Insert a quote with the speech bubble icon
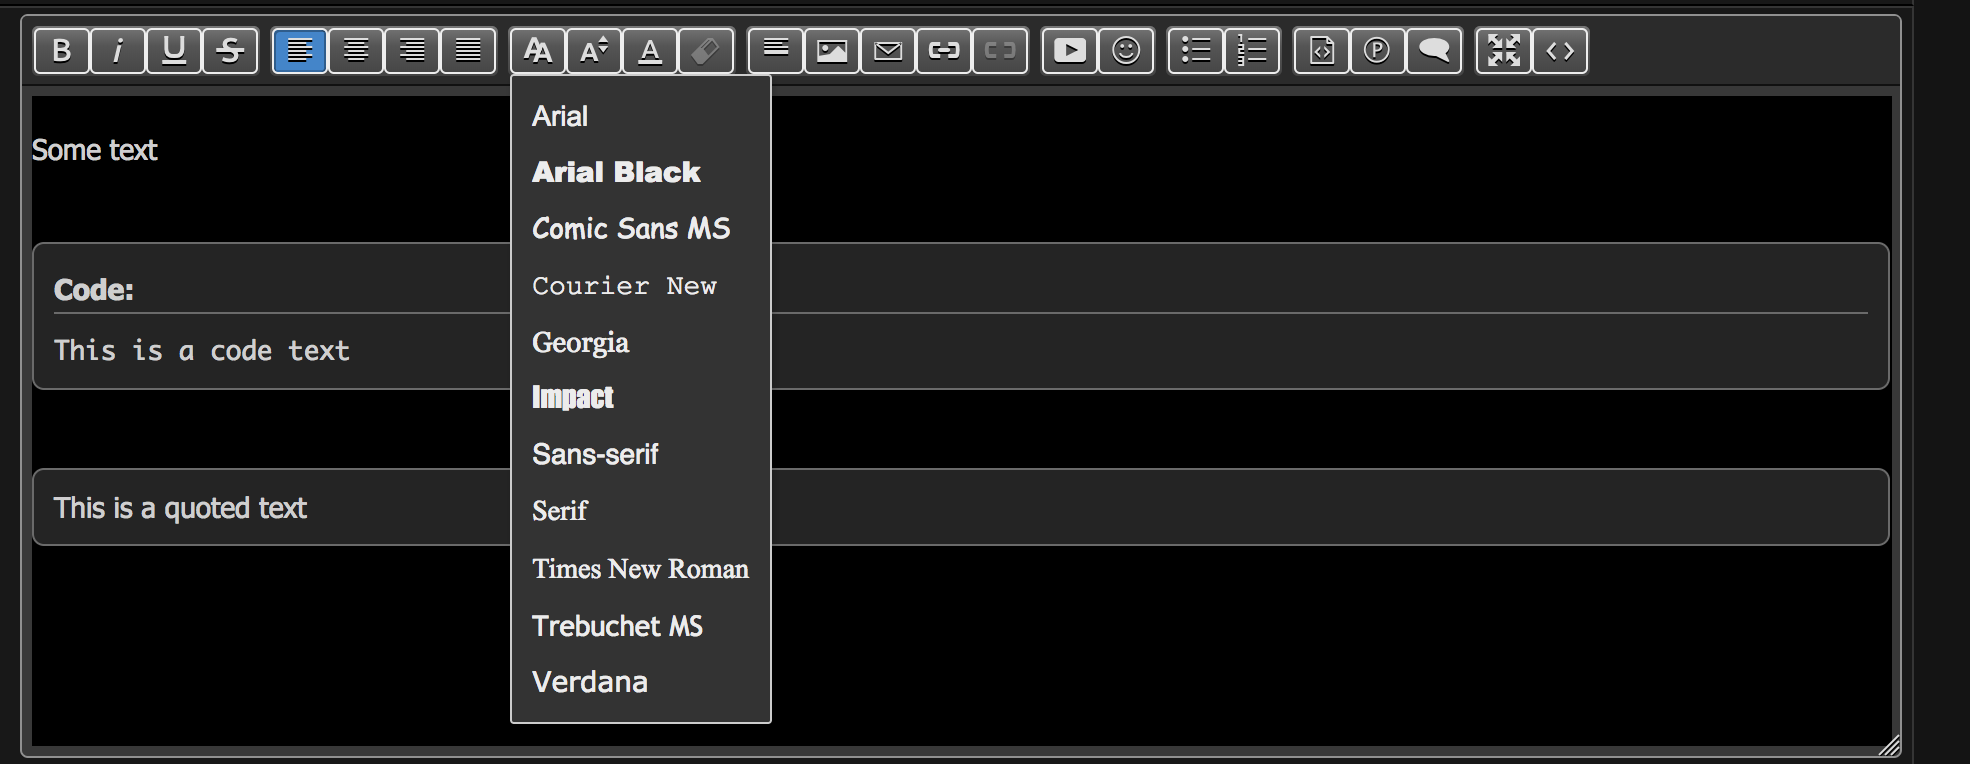The width and height of the screenshot is (1970, 764). [x=1433, y=50]
